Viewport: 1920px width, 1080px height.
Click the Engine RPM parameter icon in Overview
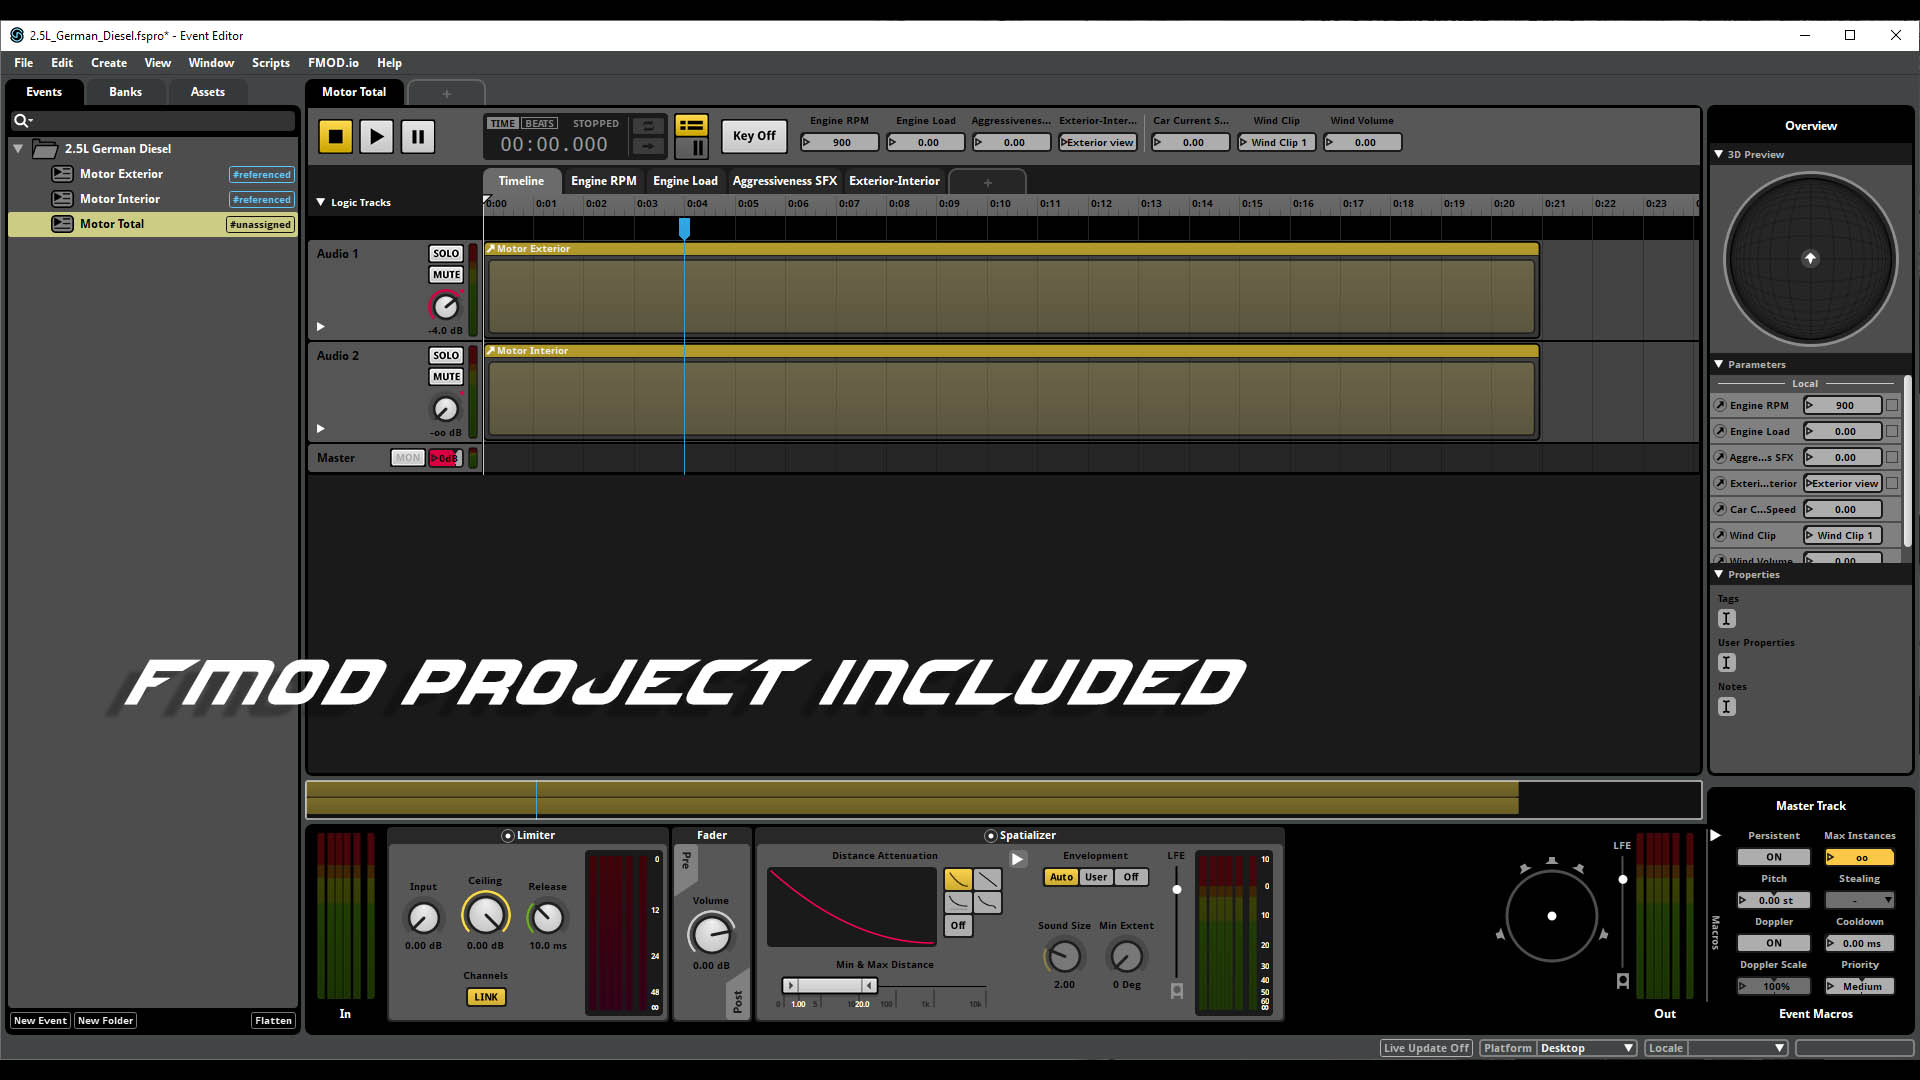click(x=1720, y=406)
